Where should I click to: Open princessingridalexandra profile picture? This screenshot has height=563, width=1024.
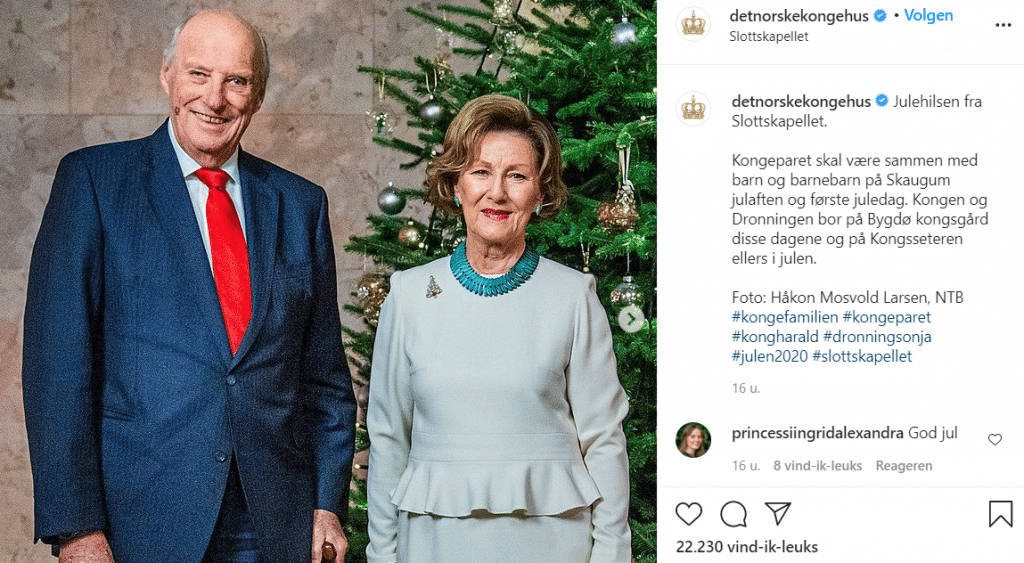(693, 440)
